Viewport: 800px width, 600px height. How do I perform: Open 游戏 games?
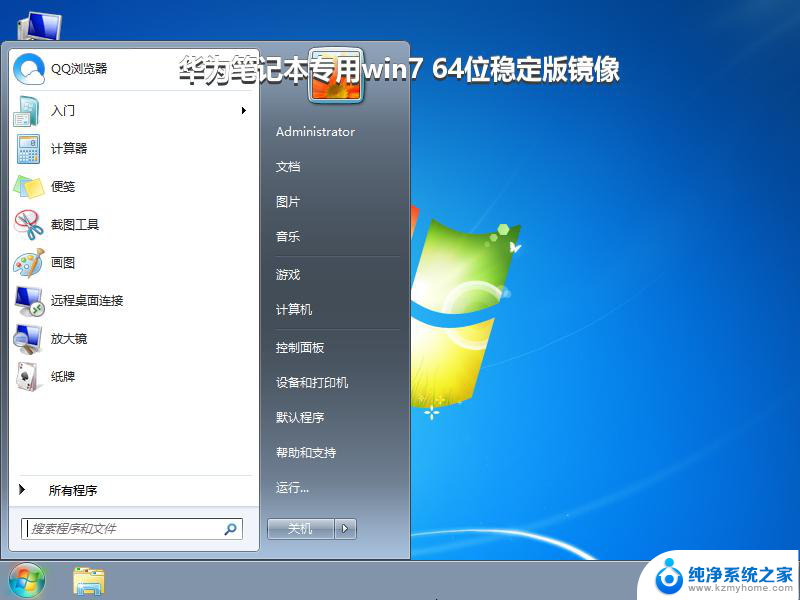tap(288, 275)
